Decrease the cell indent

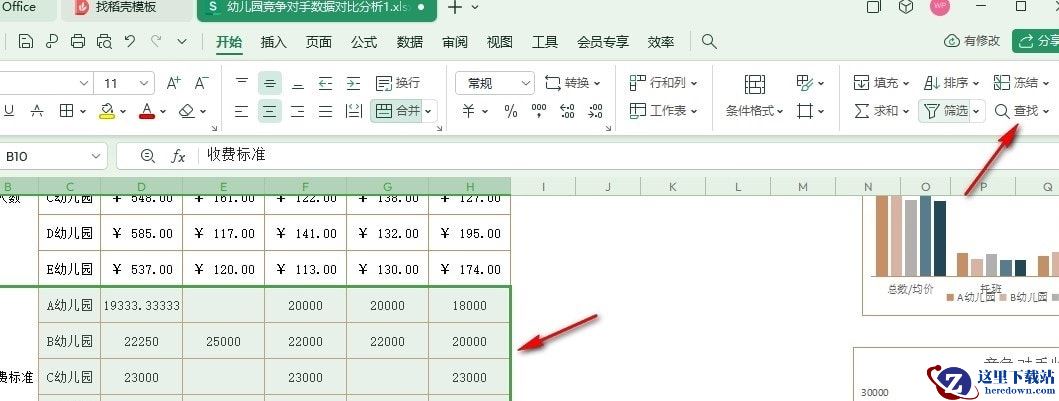click(x=326, y=83)
